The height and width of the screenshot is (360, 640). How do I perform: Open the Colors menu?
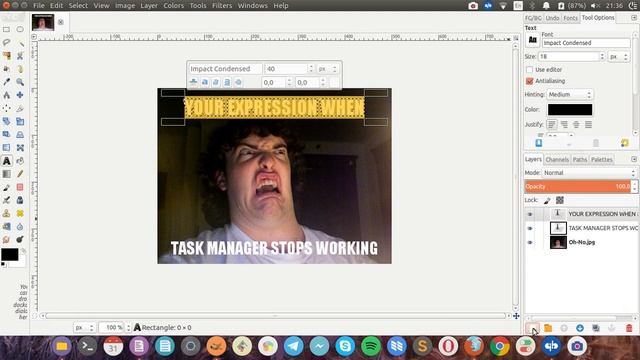click(173, 6)
